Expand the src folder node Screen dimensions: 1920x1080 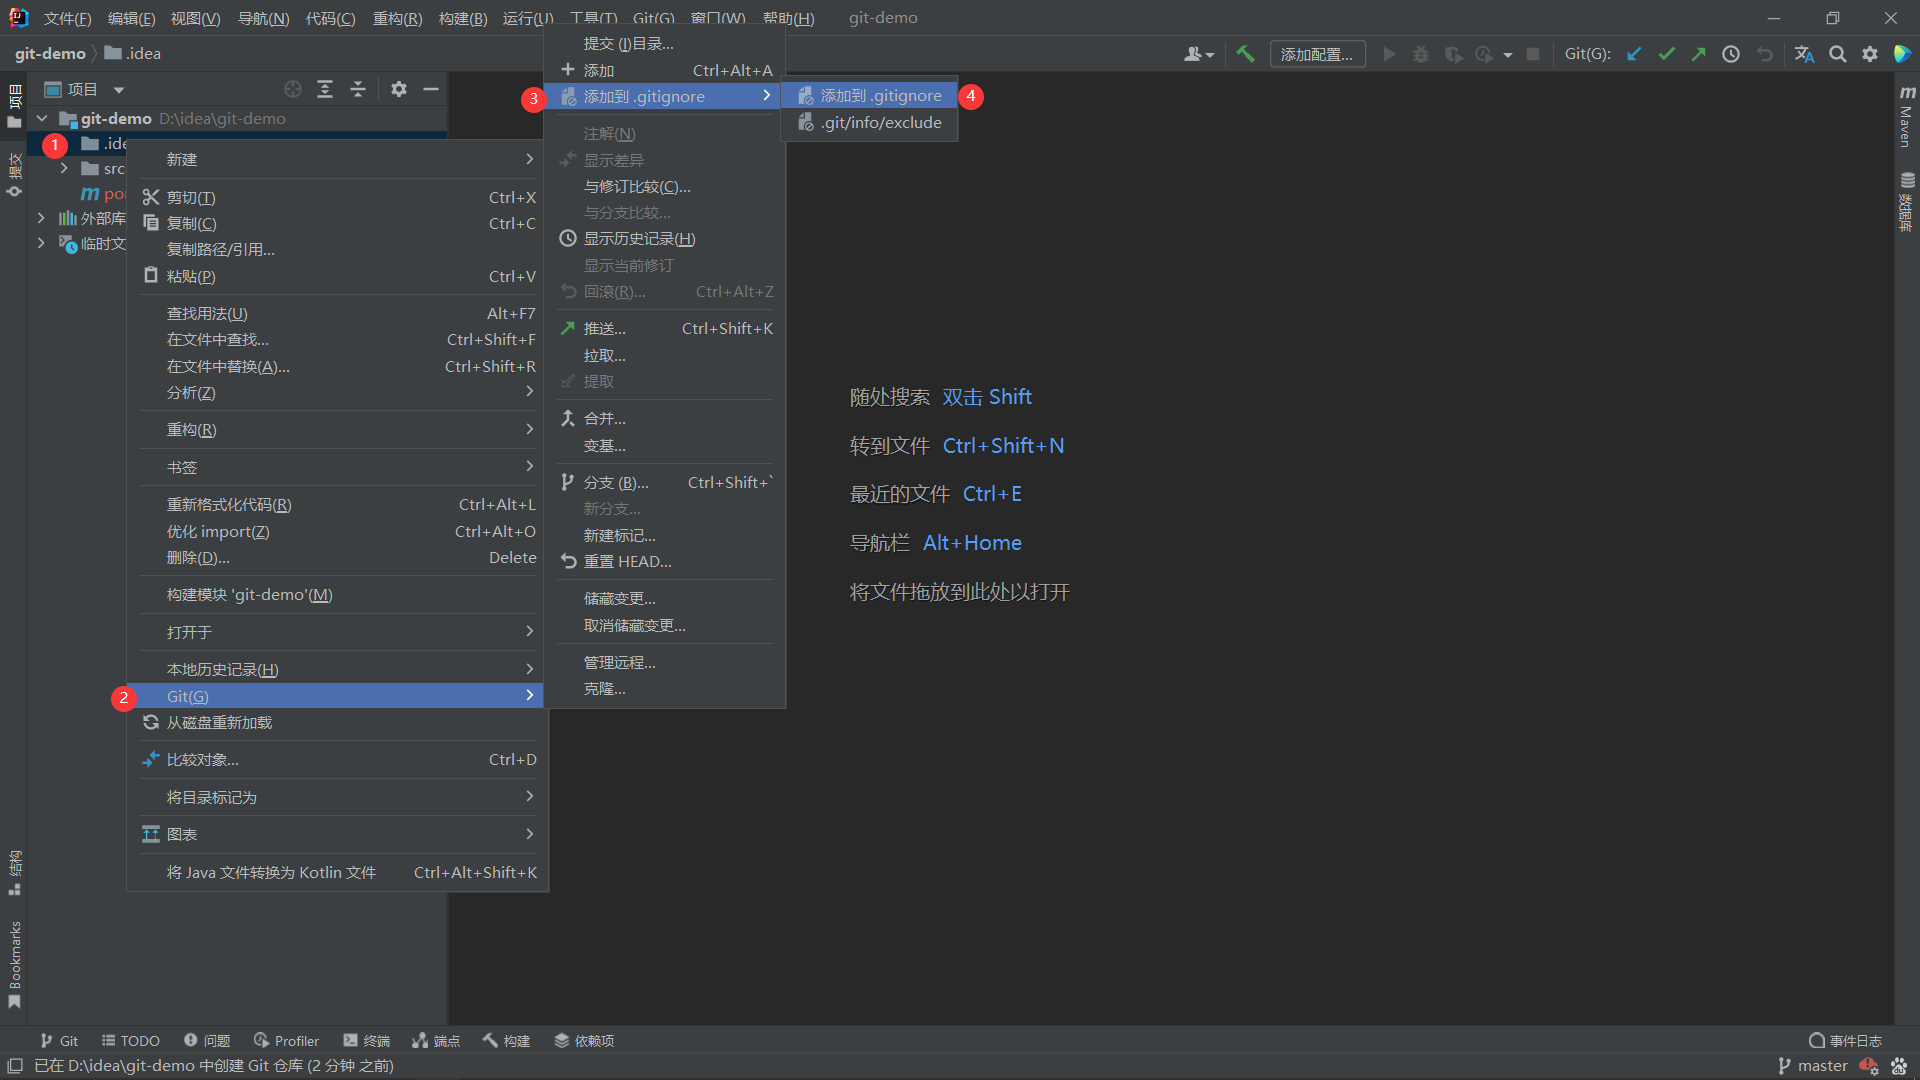click(x=64, y=168)
